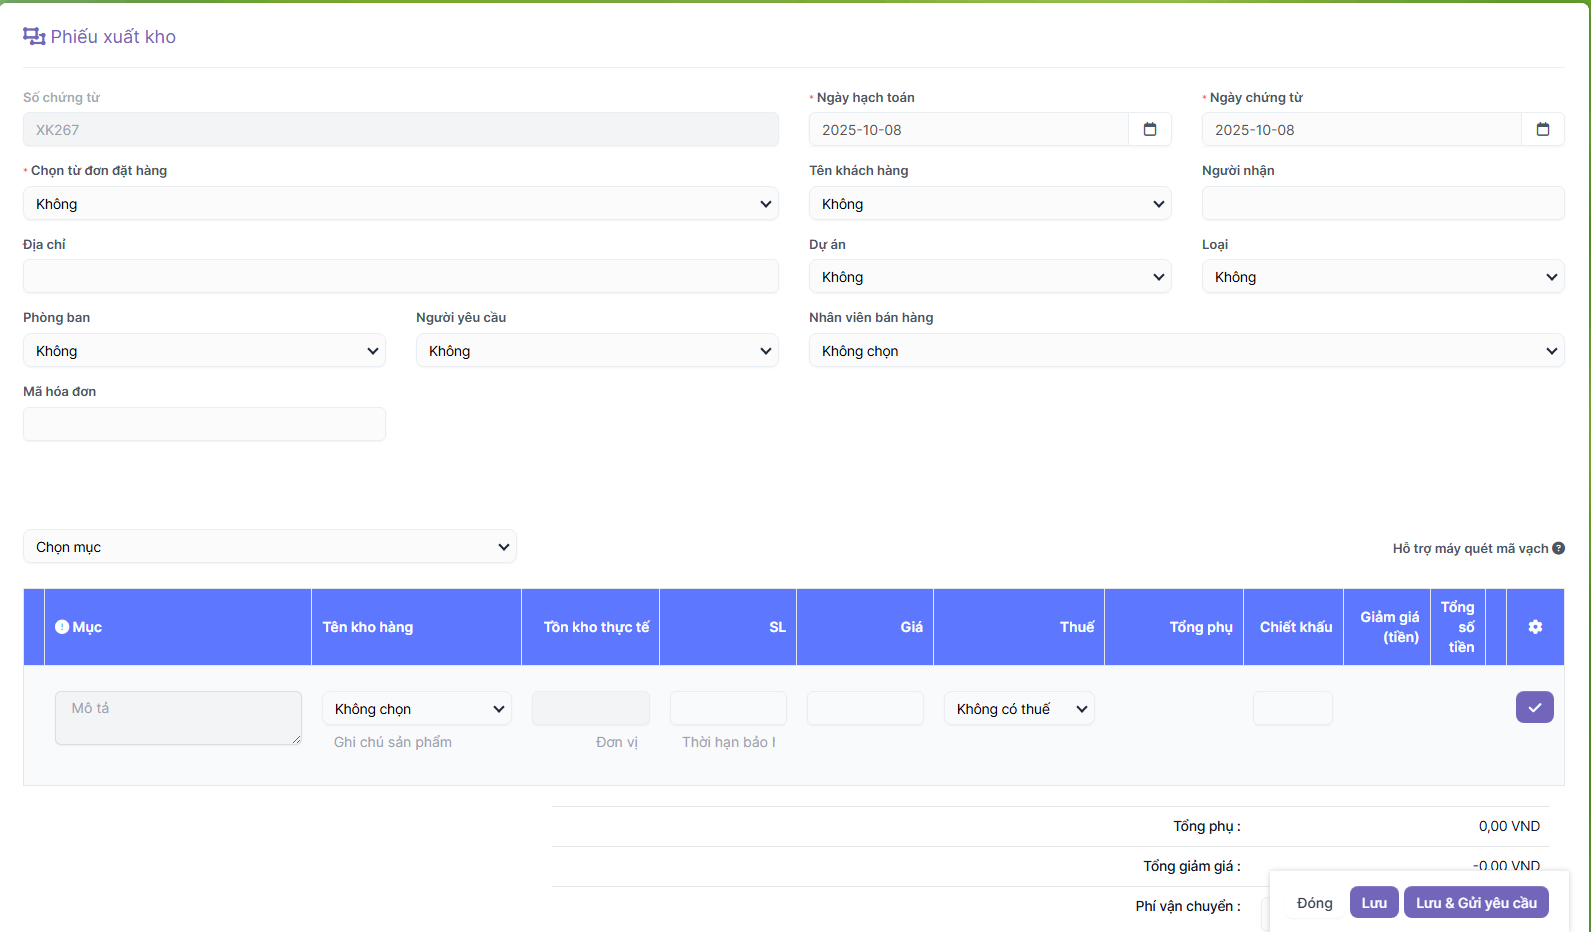
Task: Select a department in Phòng ban dropdown
Action: pyautogui.click(x=204, y=351)
